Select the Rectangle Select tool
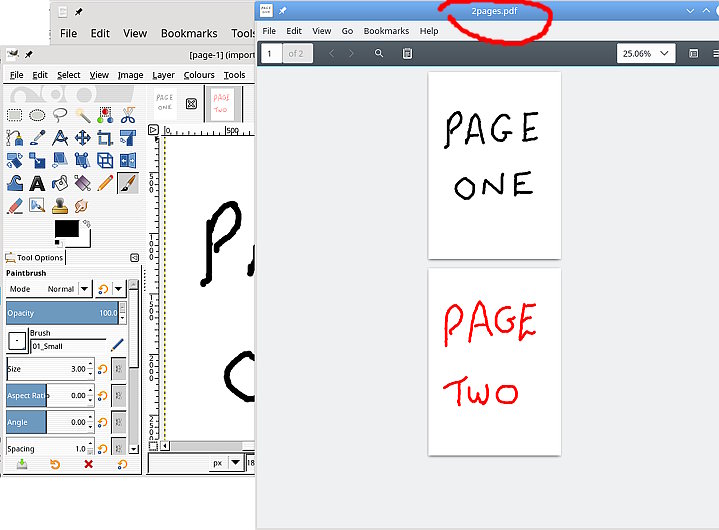The height and width of the screenshot is (530, 719). click(x=14, y=115)
